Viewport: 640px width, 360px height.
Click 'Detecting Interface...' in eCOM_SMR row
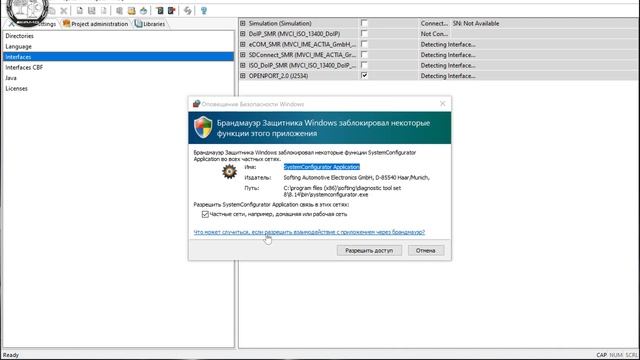[x=448, y=44]
